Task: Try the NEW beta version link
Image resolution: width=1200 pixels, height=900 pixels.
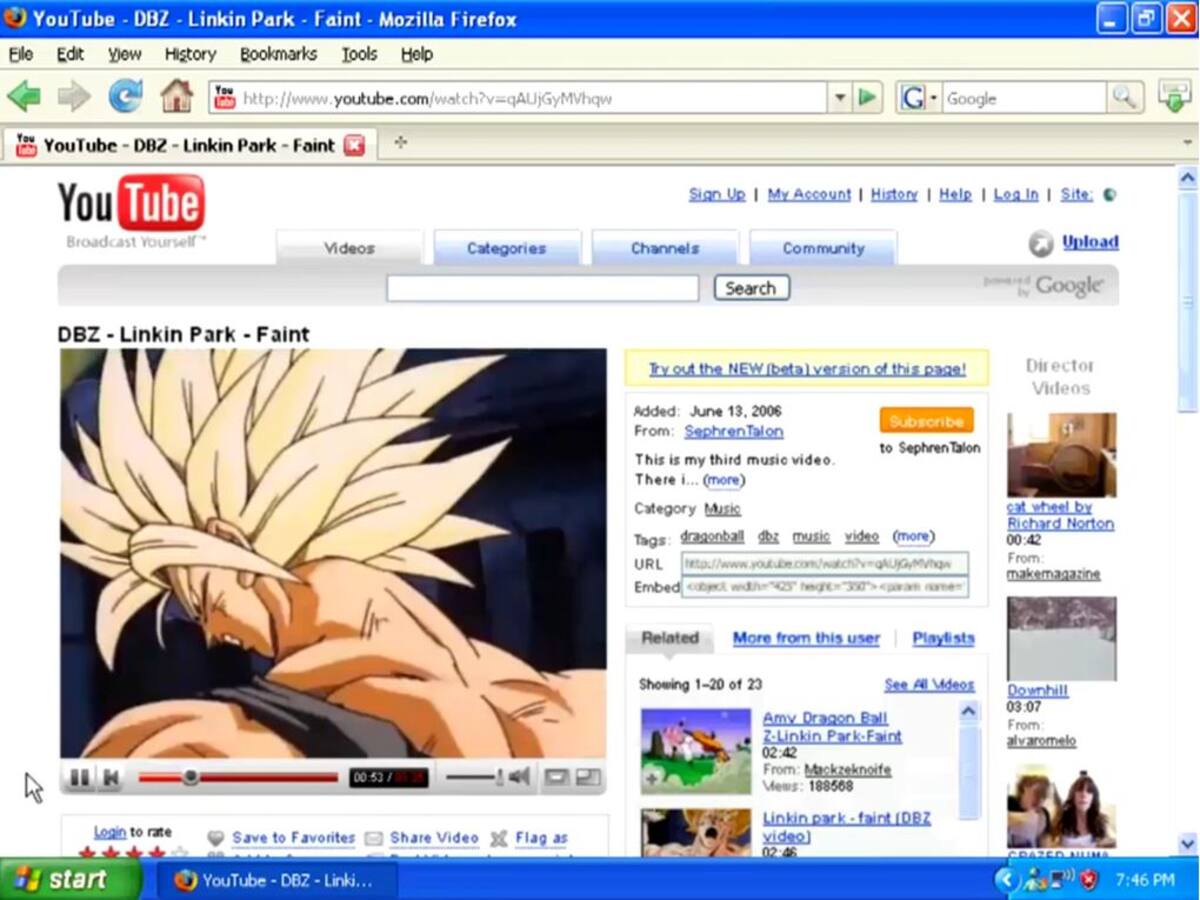Action: [x=807, y=369]
